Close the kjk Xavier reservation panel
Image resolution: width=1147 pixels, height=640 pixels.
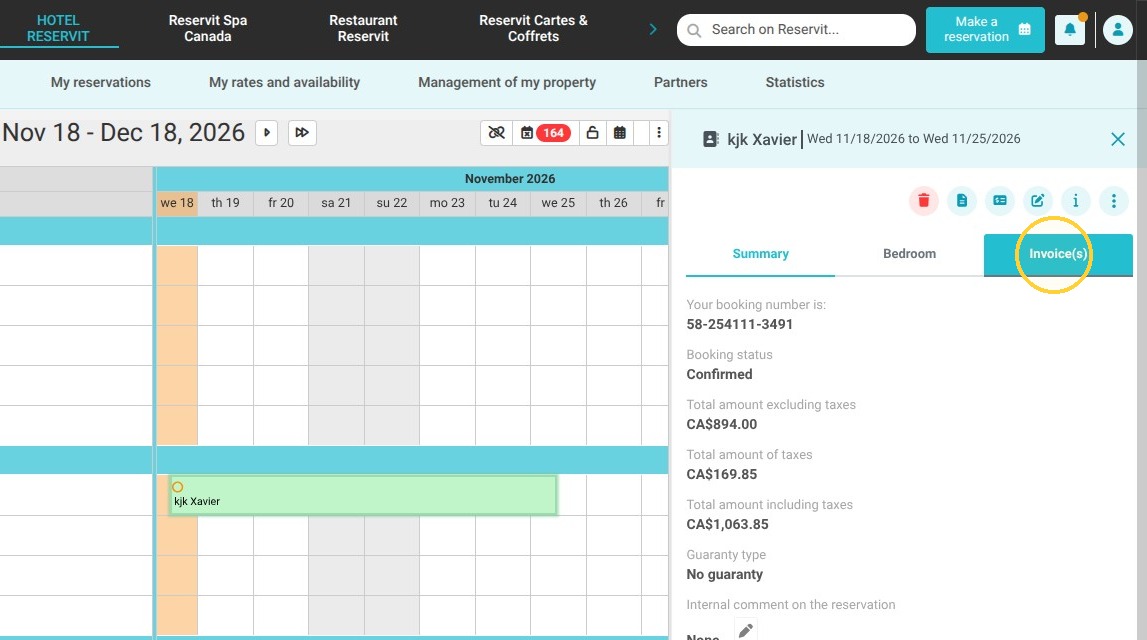[x=1118, y=139]
